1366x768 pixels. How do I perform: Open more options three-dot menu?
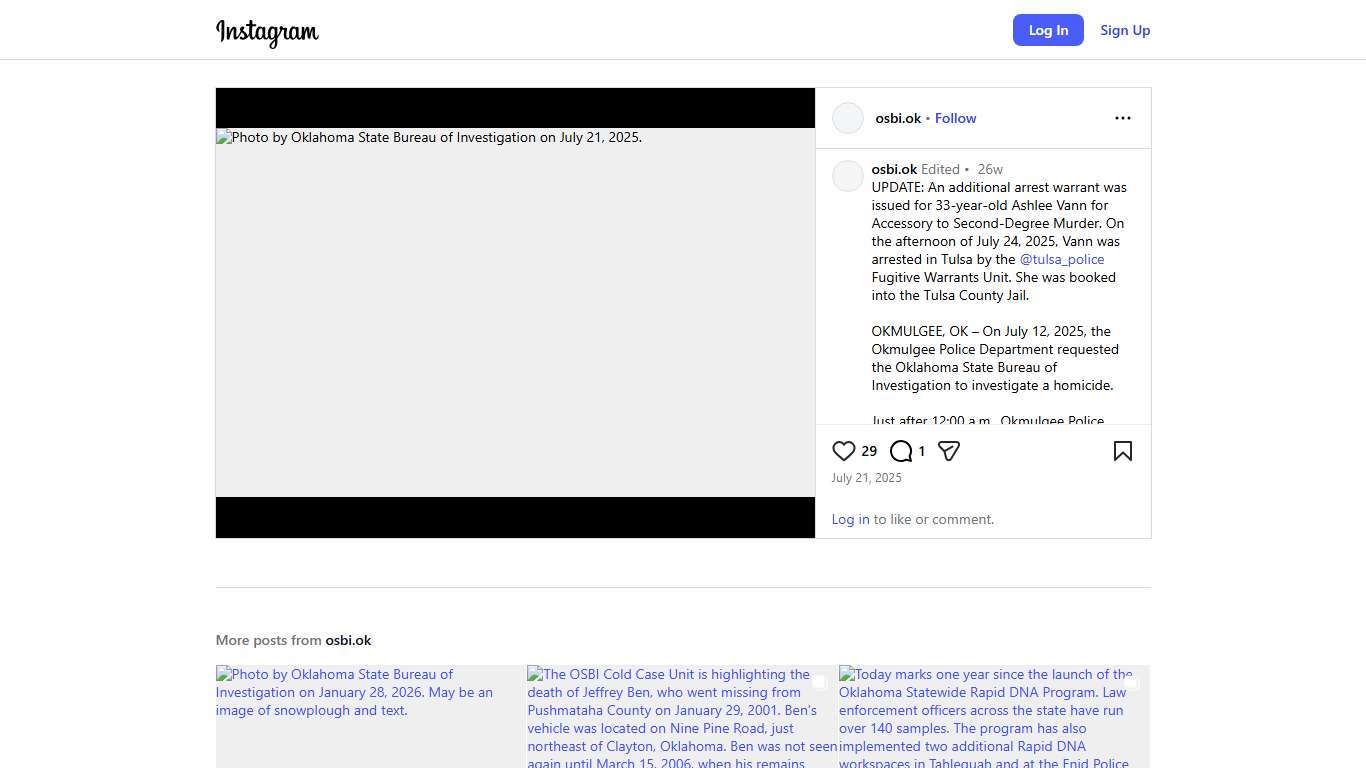[1122, 118]
